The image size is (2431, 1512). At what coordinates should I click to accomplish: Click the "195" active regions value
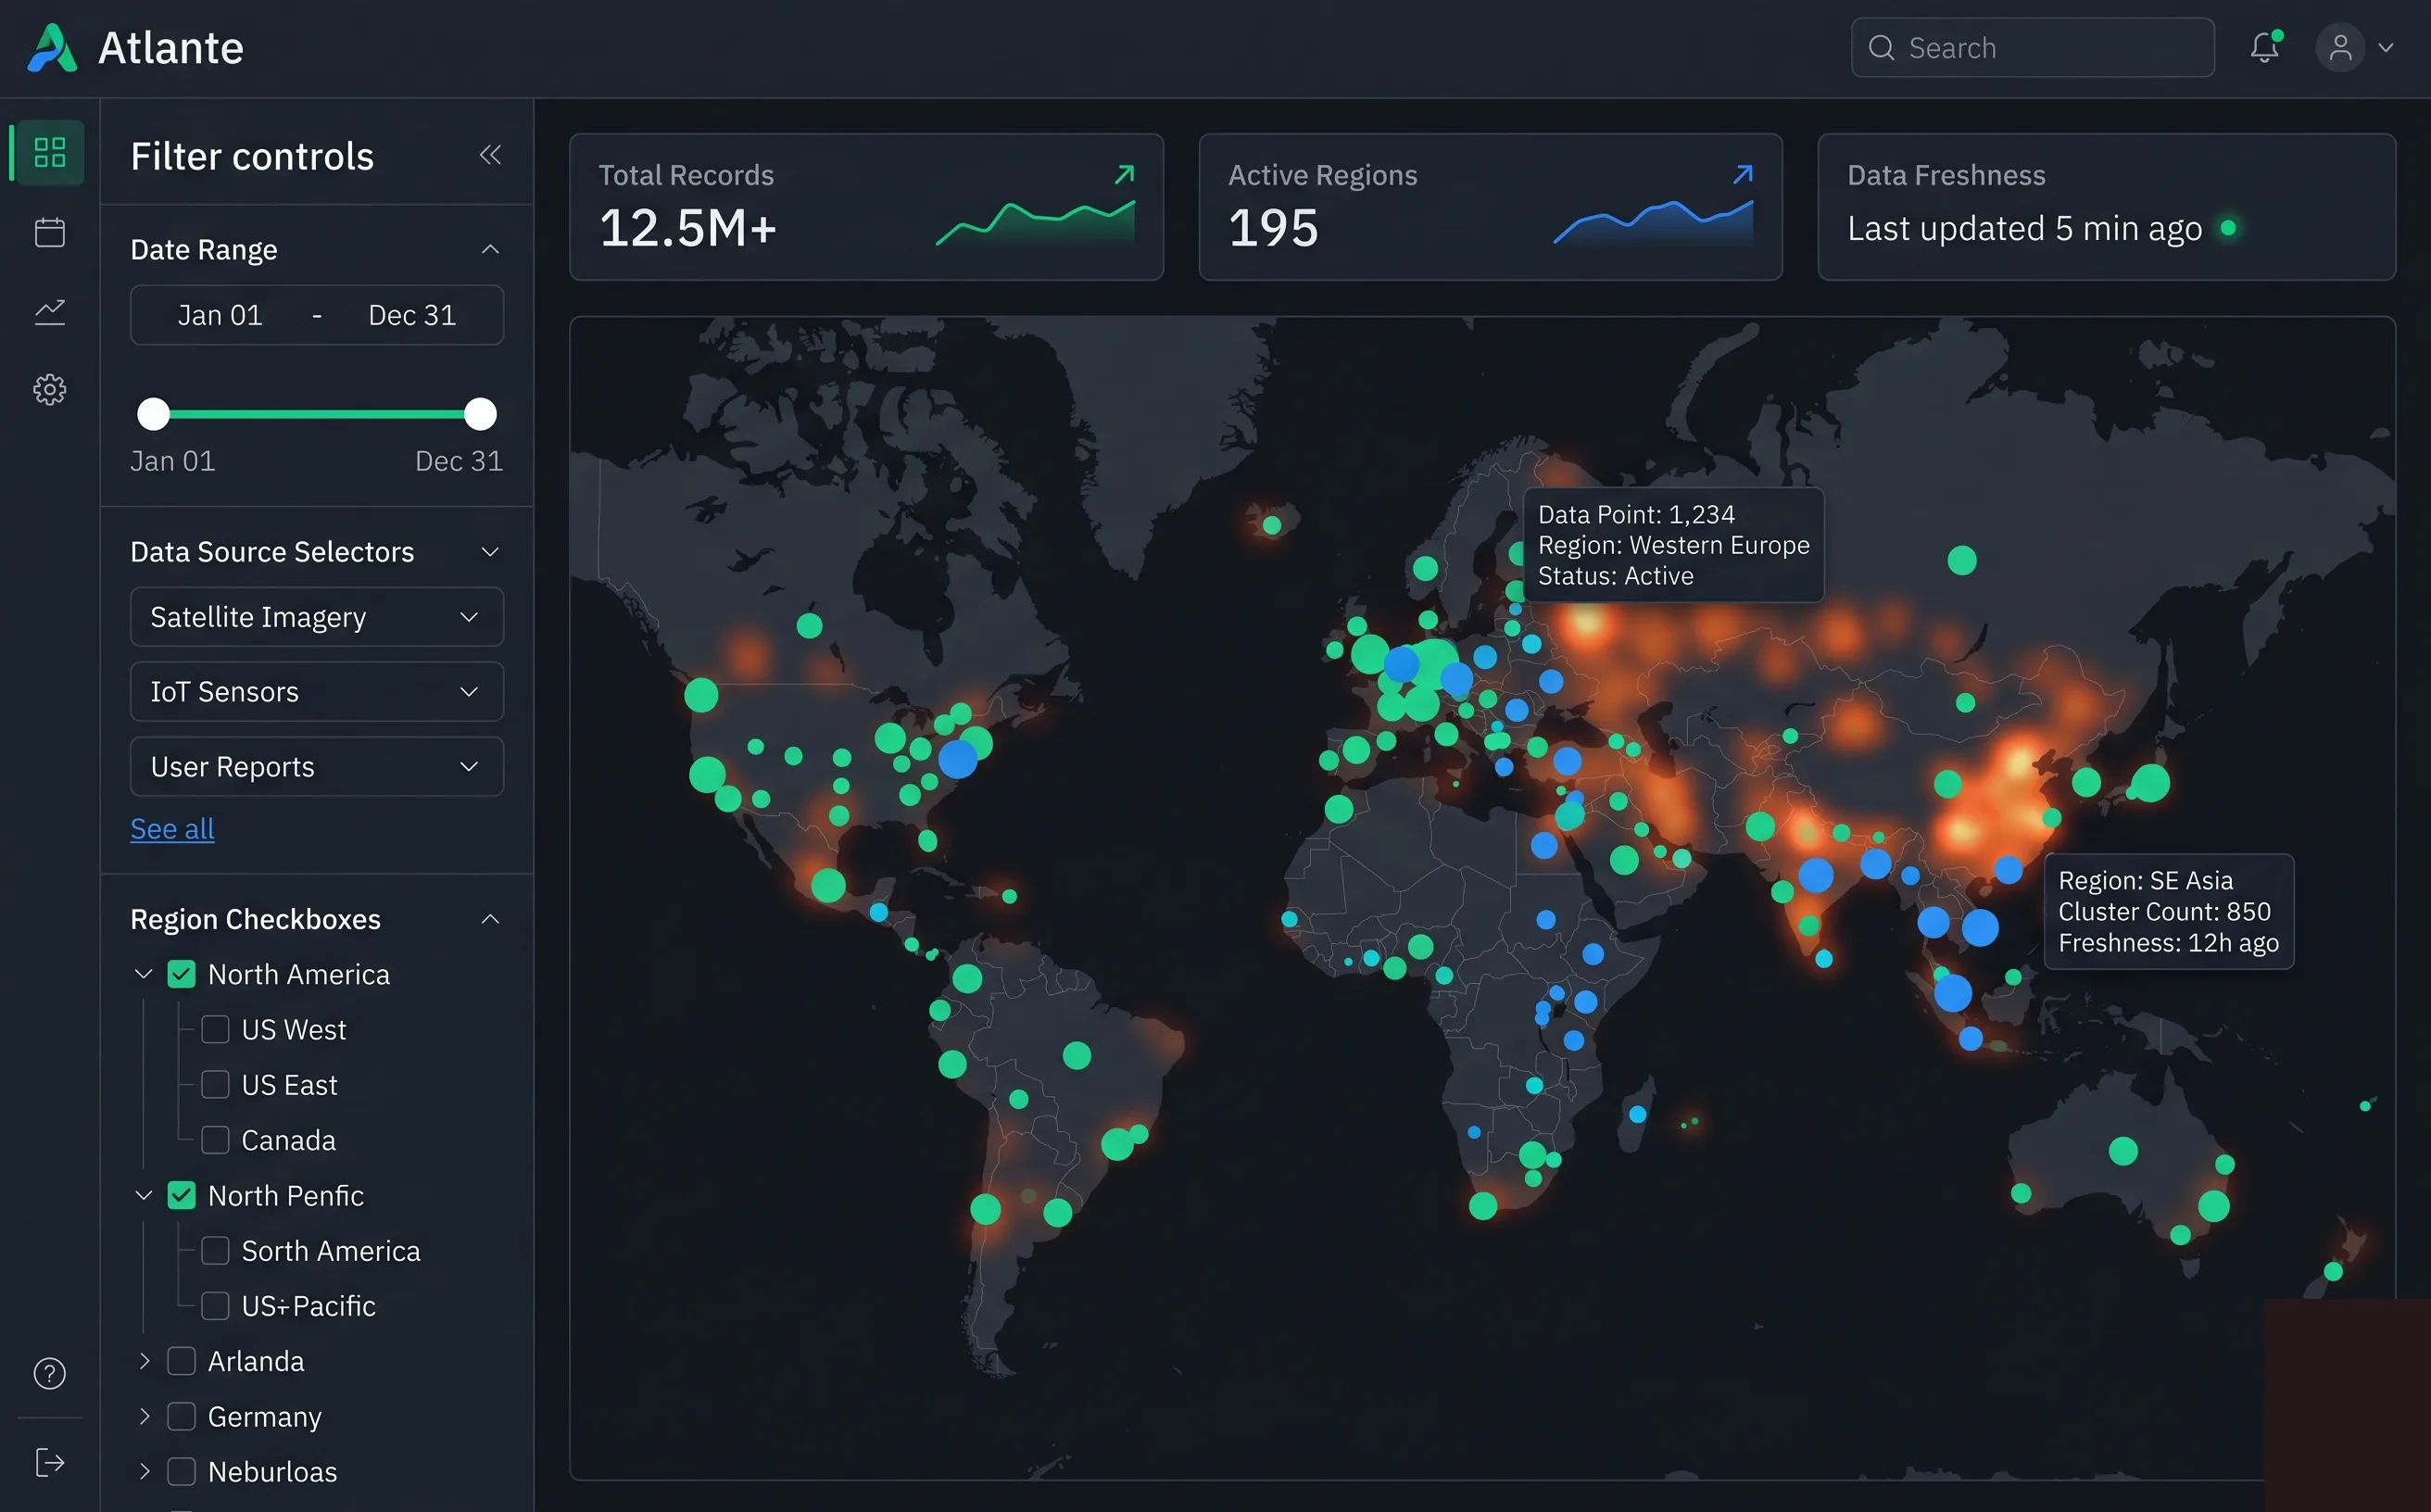(1273, 228)
